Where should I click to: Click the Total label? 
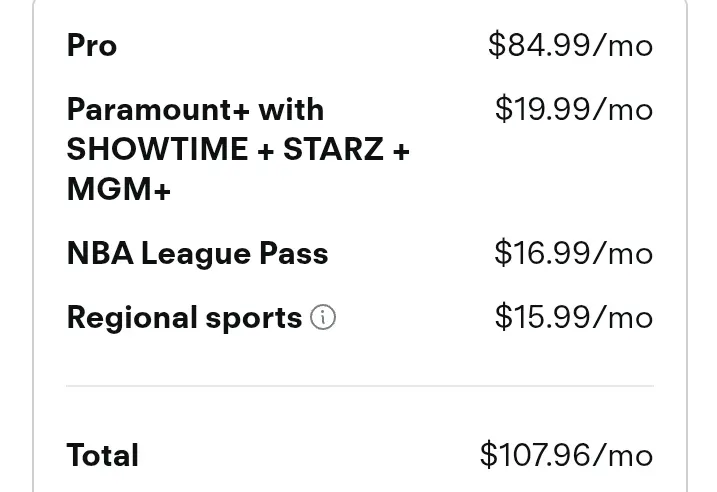[102, 455]
